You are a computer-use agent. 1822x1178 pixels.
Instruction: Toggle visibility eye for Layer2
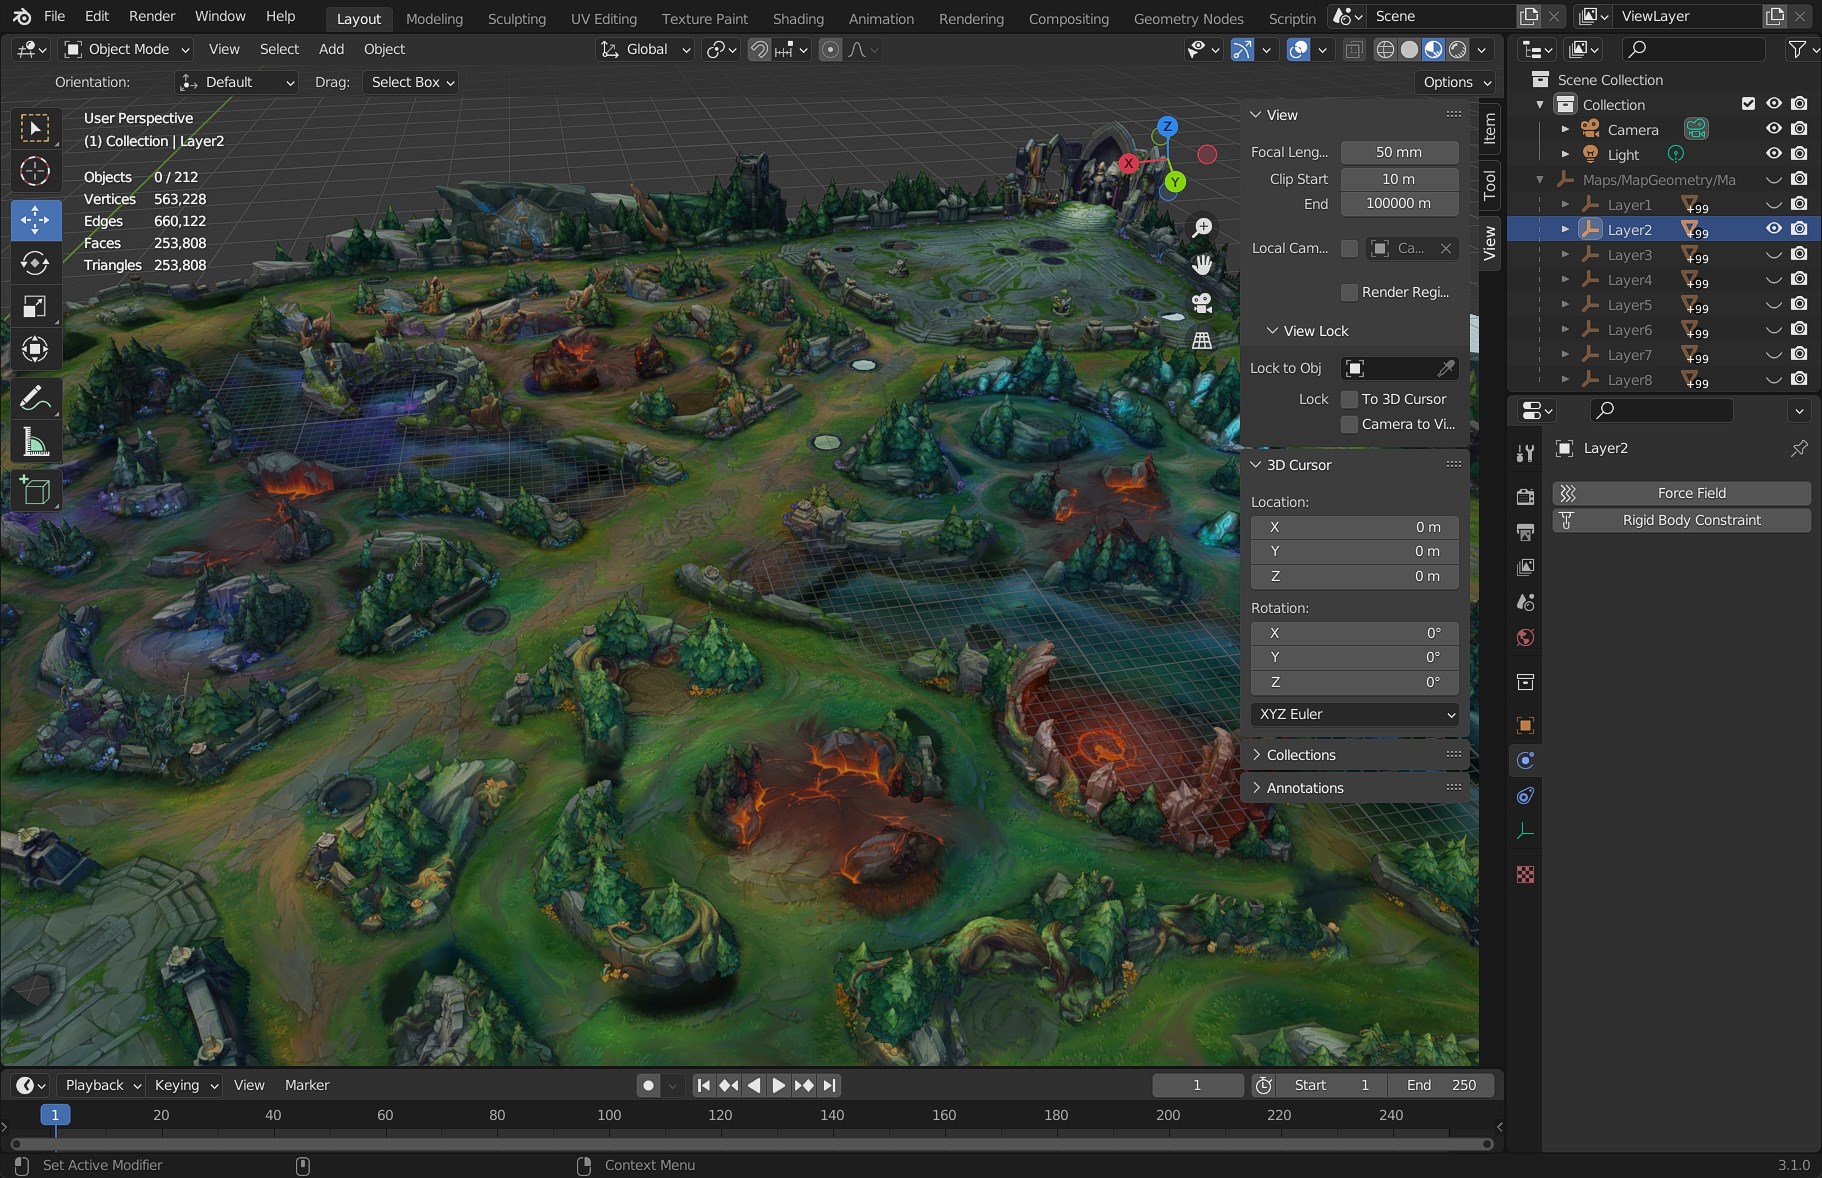(1774, 229)
